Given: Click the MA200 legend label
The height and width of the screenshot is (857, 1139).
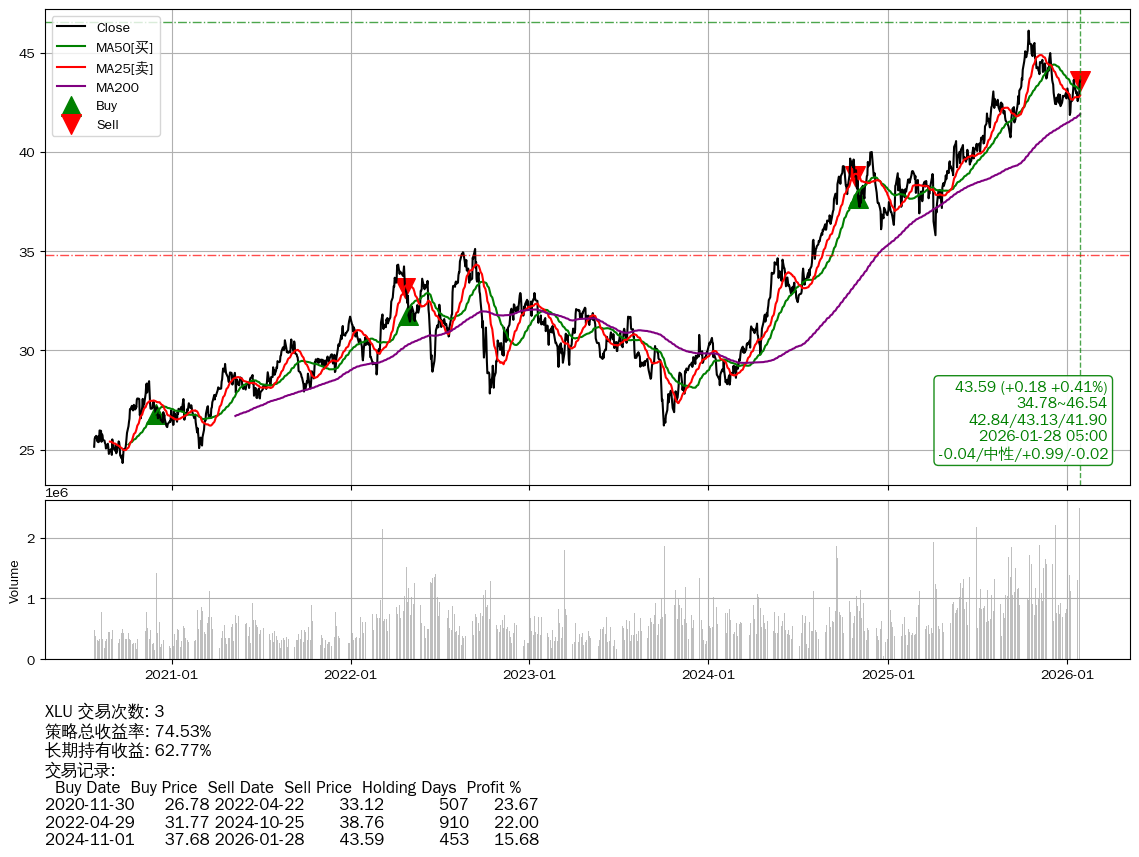Looking at the screenshot, I should [x=117, y=87].
